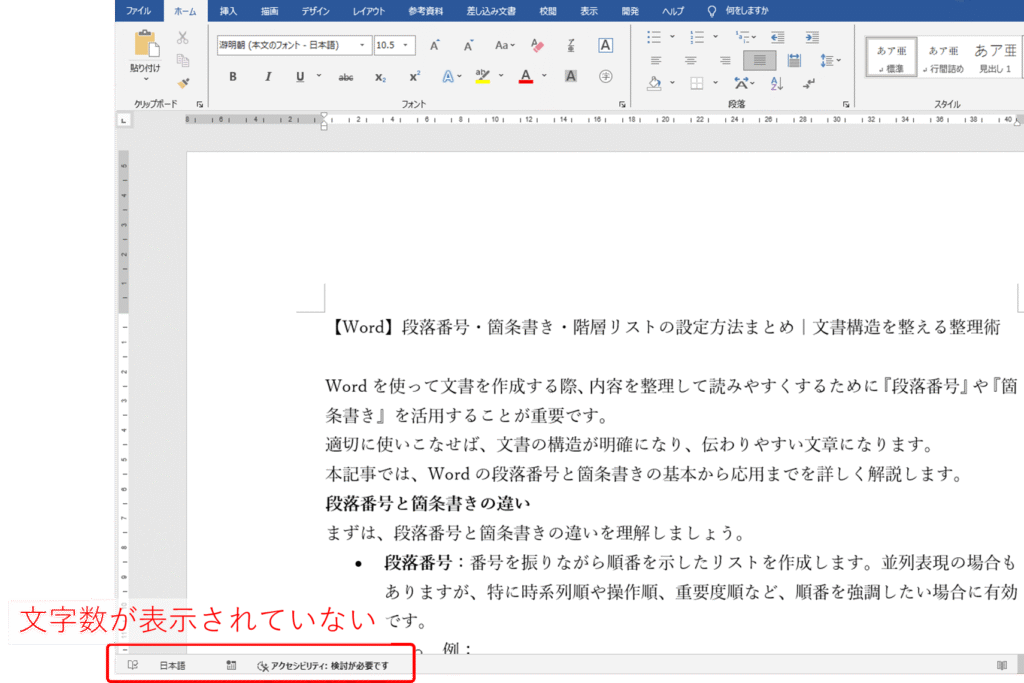Apply the red font color
Screen dimensions: 1024x683
[526, 76]
